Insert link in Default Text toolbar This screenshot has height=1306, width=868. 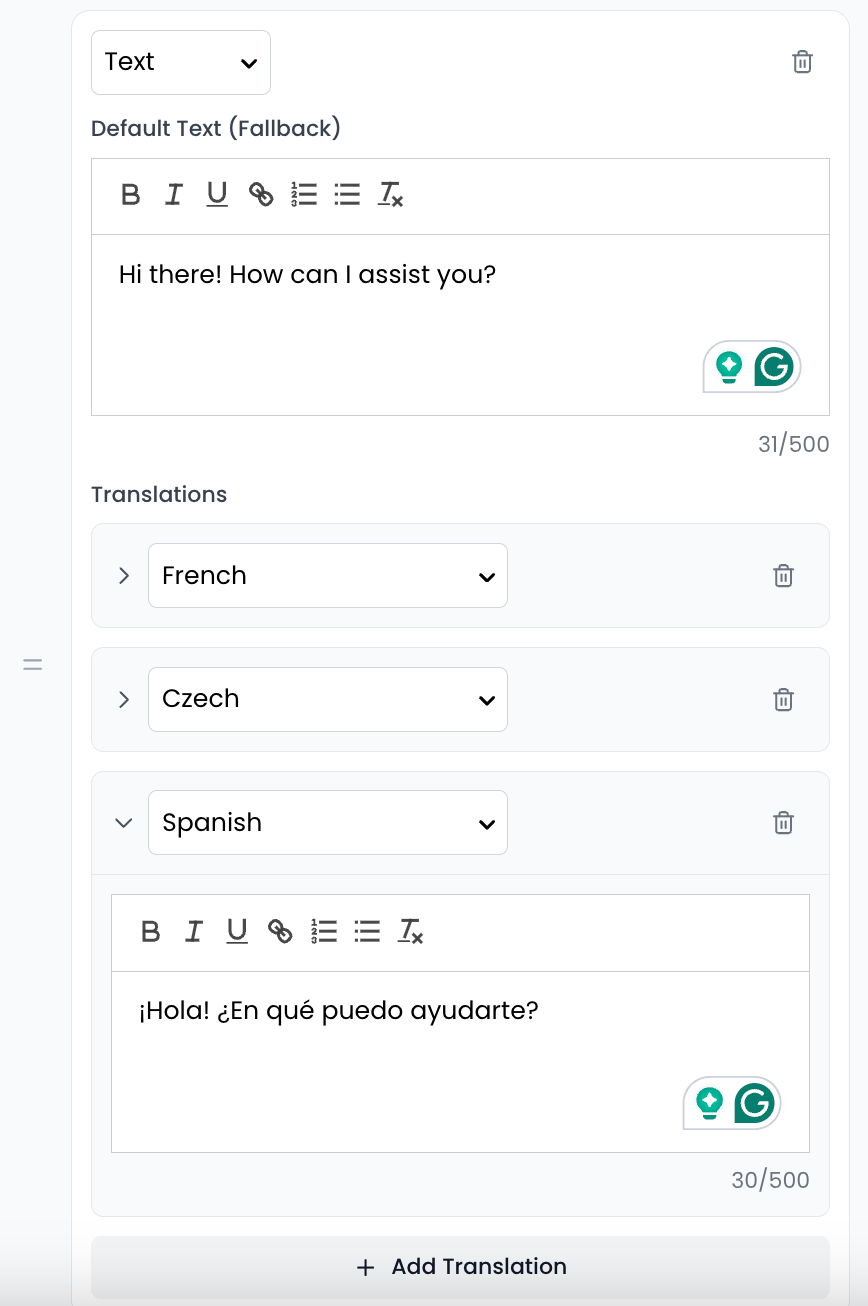261,194
